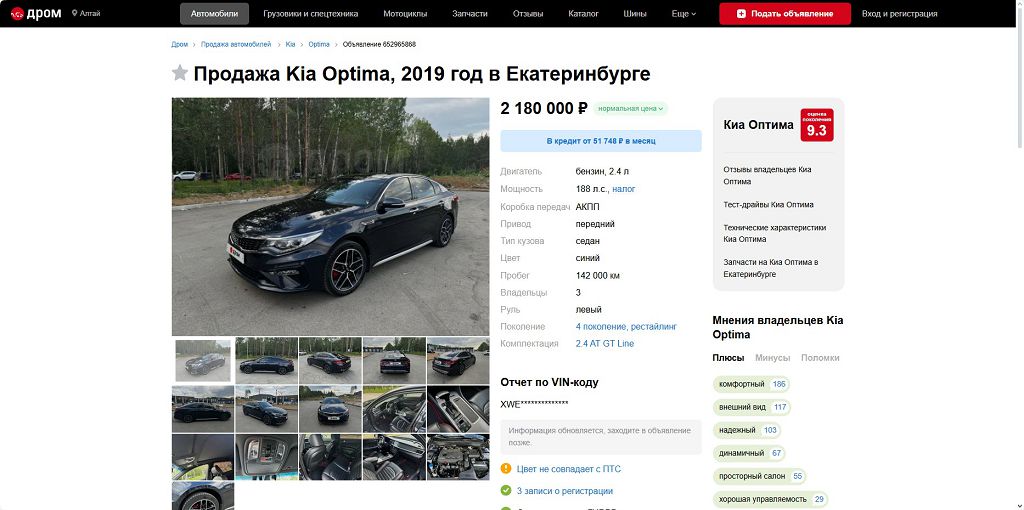This screenshot has width=1024, height=510.
Task: Click green checkmark icon beside 3 записи о регистрации
Action: pyautogui.click(x=505, y=490)
